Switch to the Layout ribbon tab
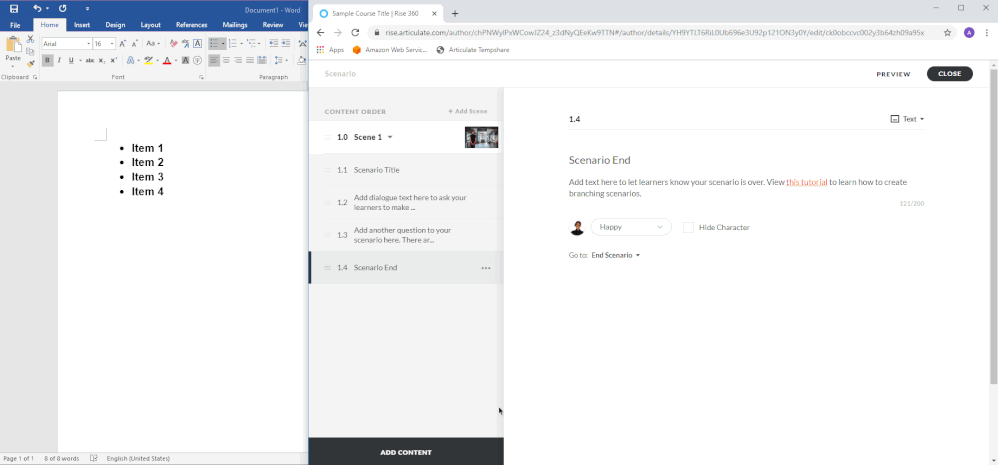 click(x=150, y=25)
